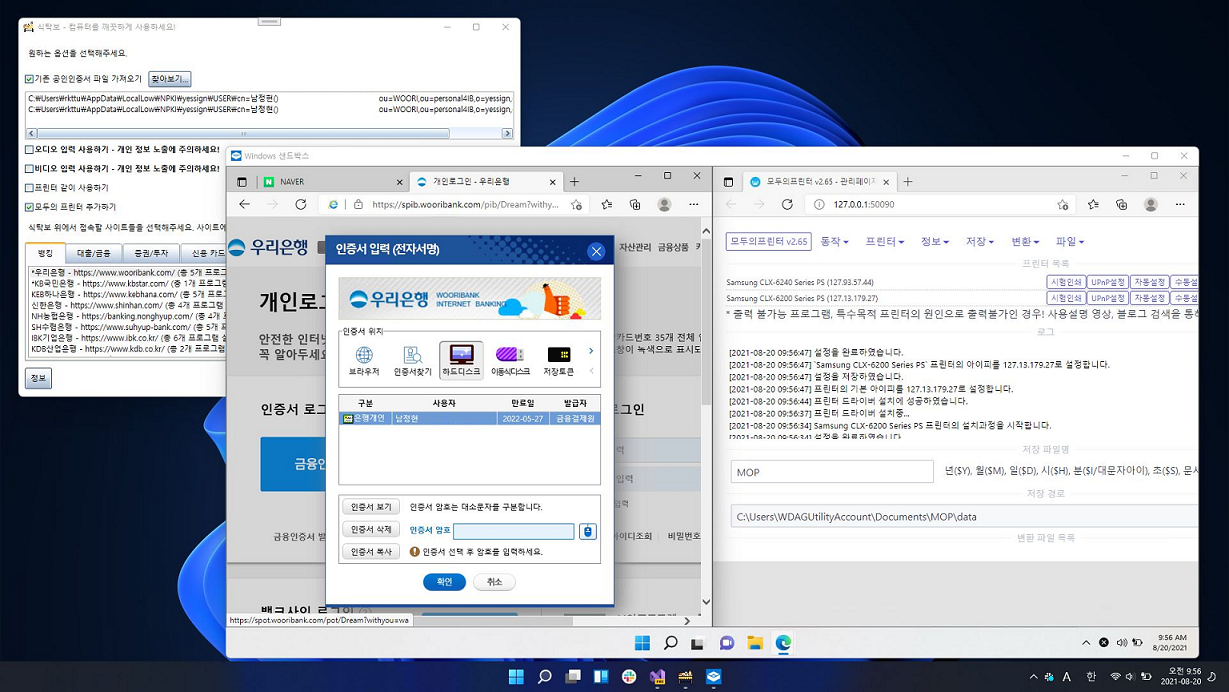
Task: Click the Edge IE-mode icon in Wooribank address bar
Action: (x=334, y=204)
